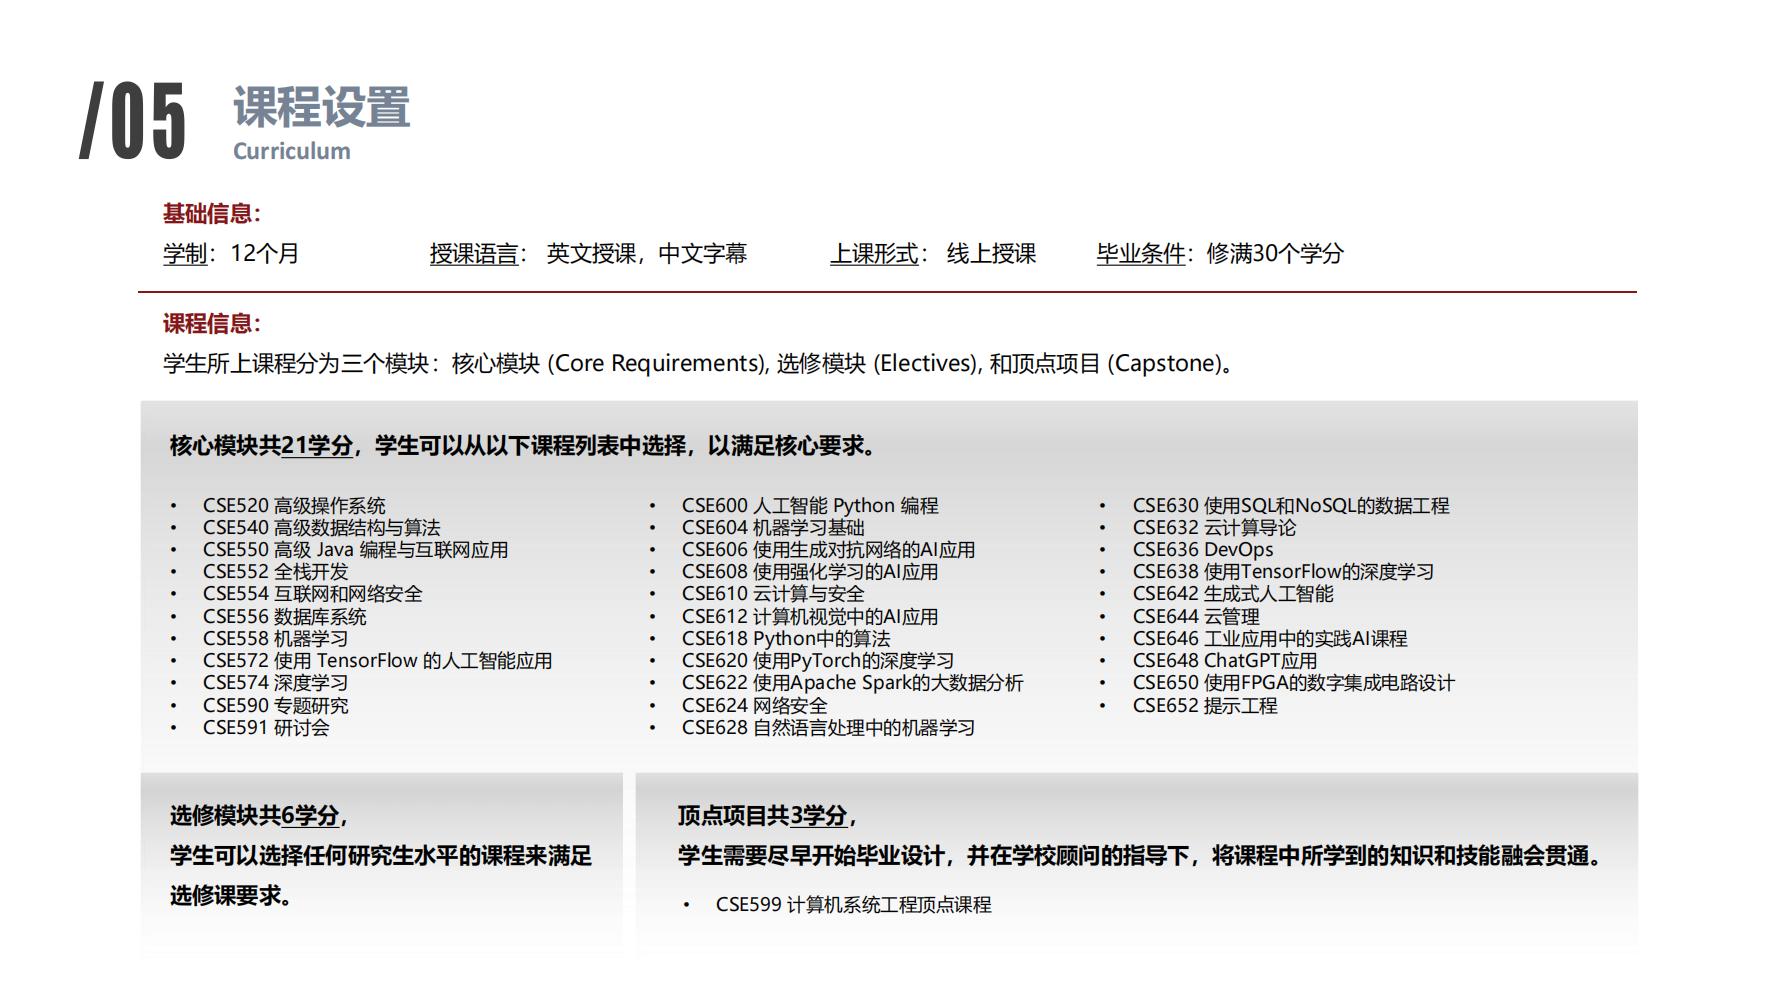Click the Curriculum subtitle
Viewport: 1778px width, 1000px height.
click(291, 151)
